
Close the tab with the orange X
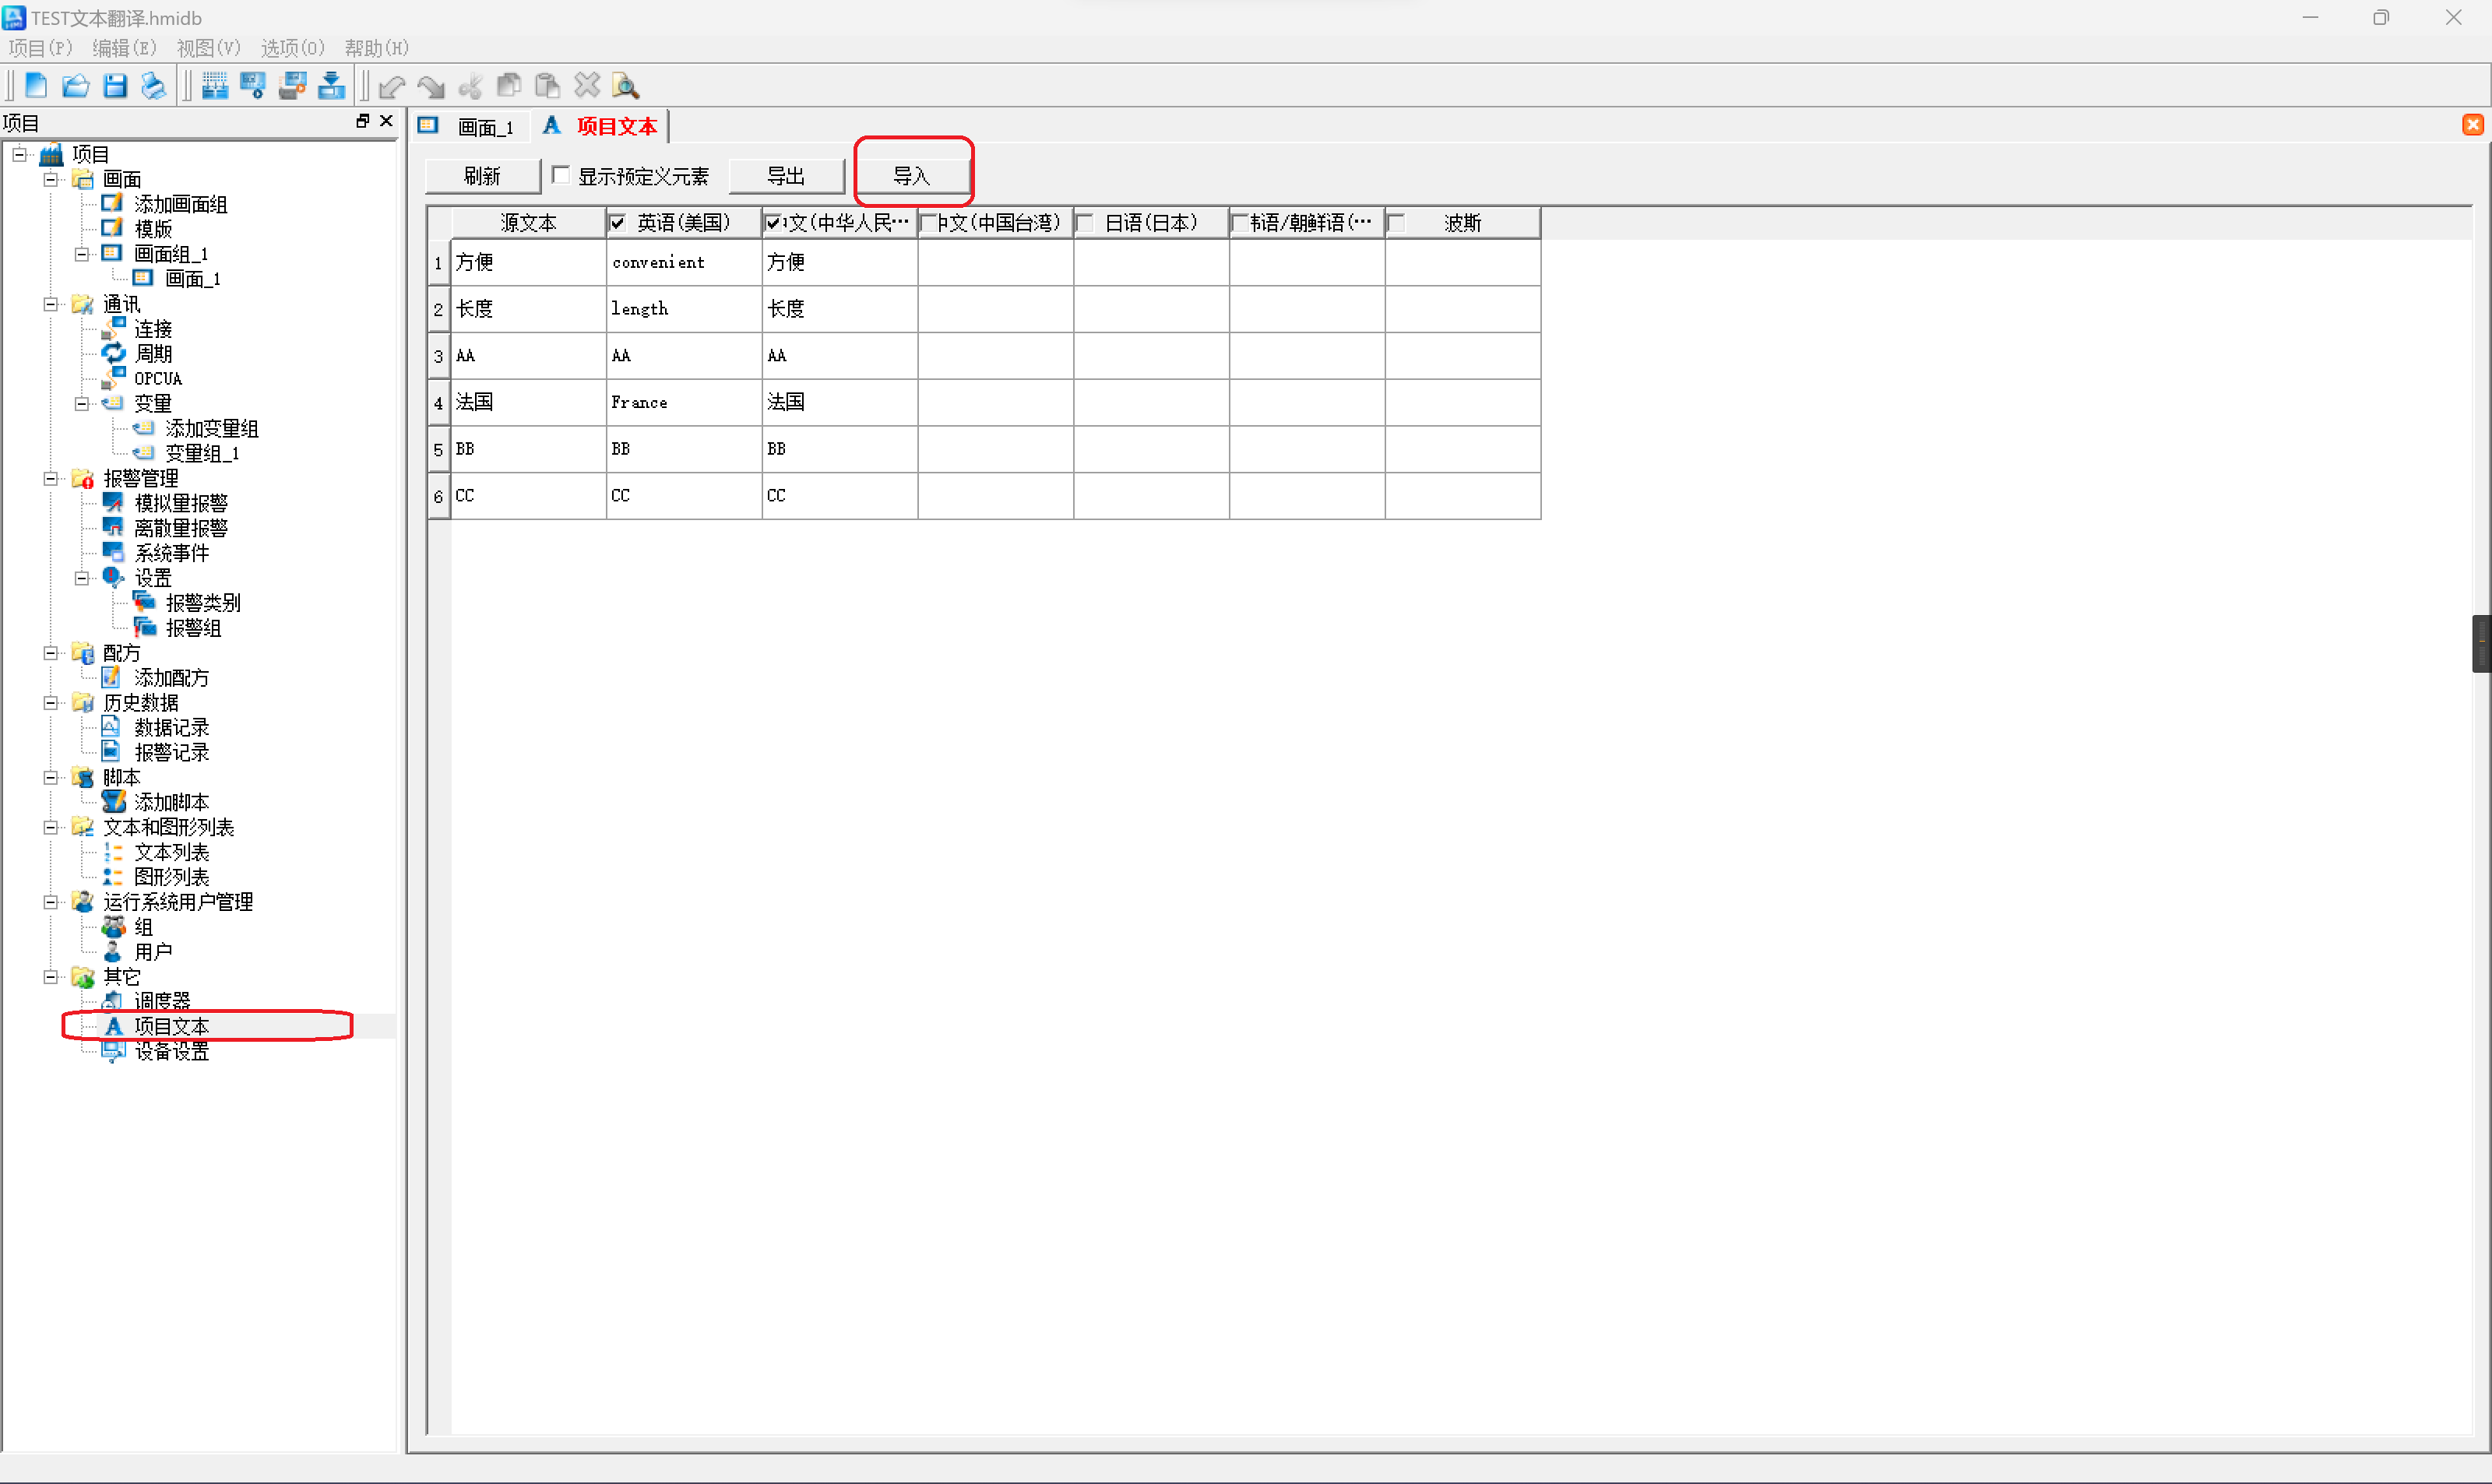point(2472,125)
